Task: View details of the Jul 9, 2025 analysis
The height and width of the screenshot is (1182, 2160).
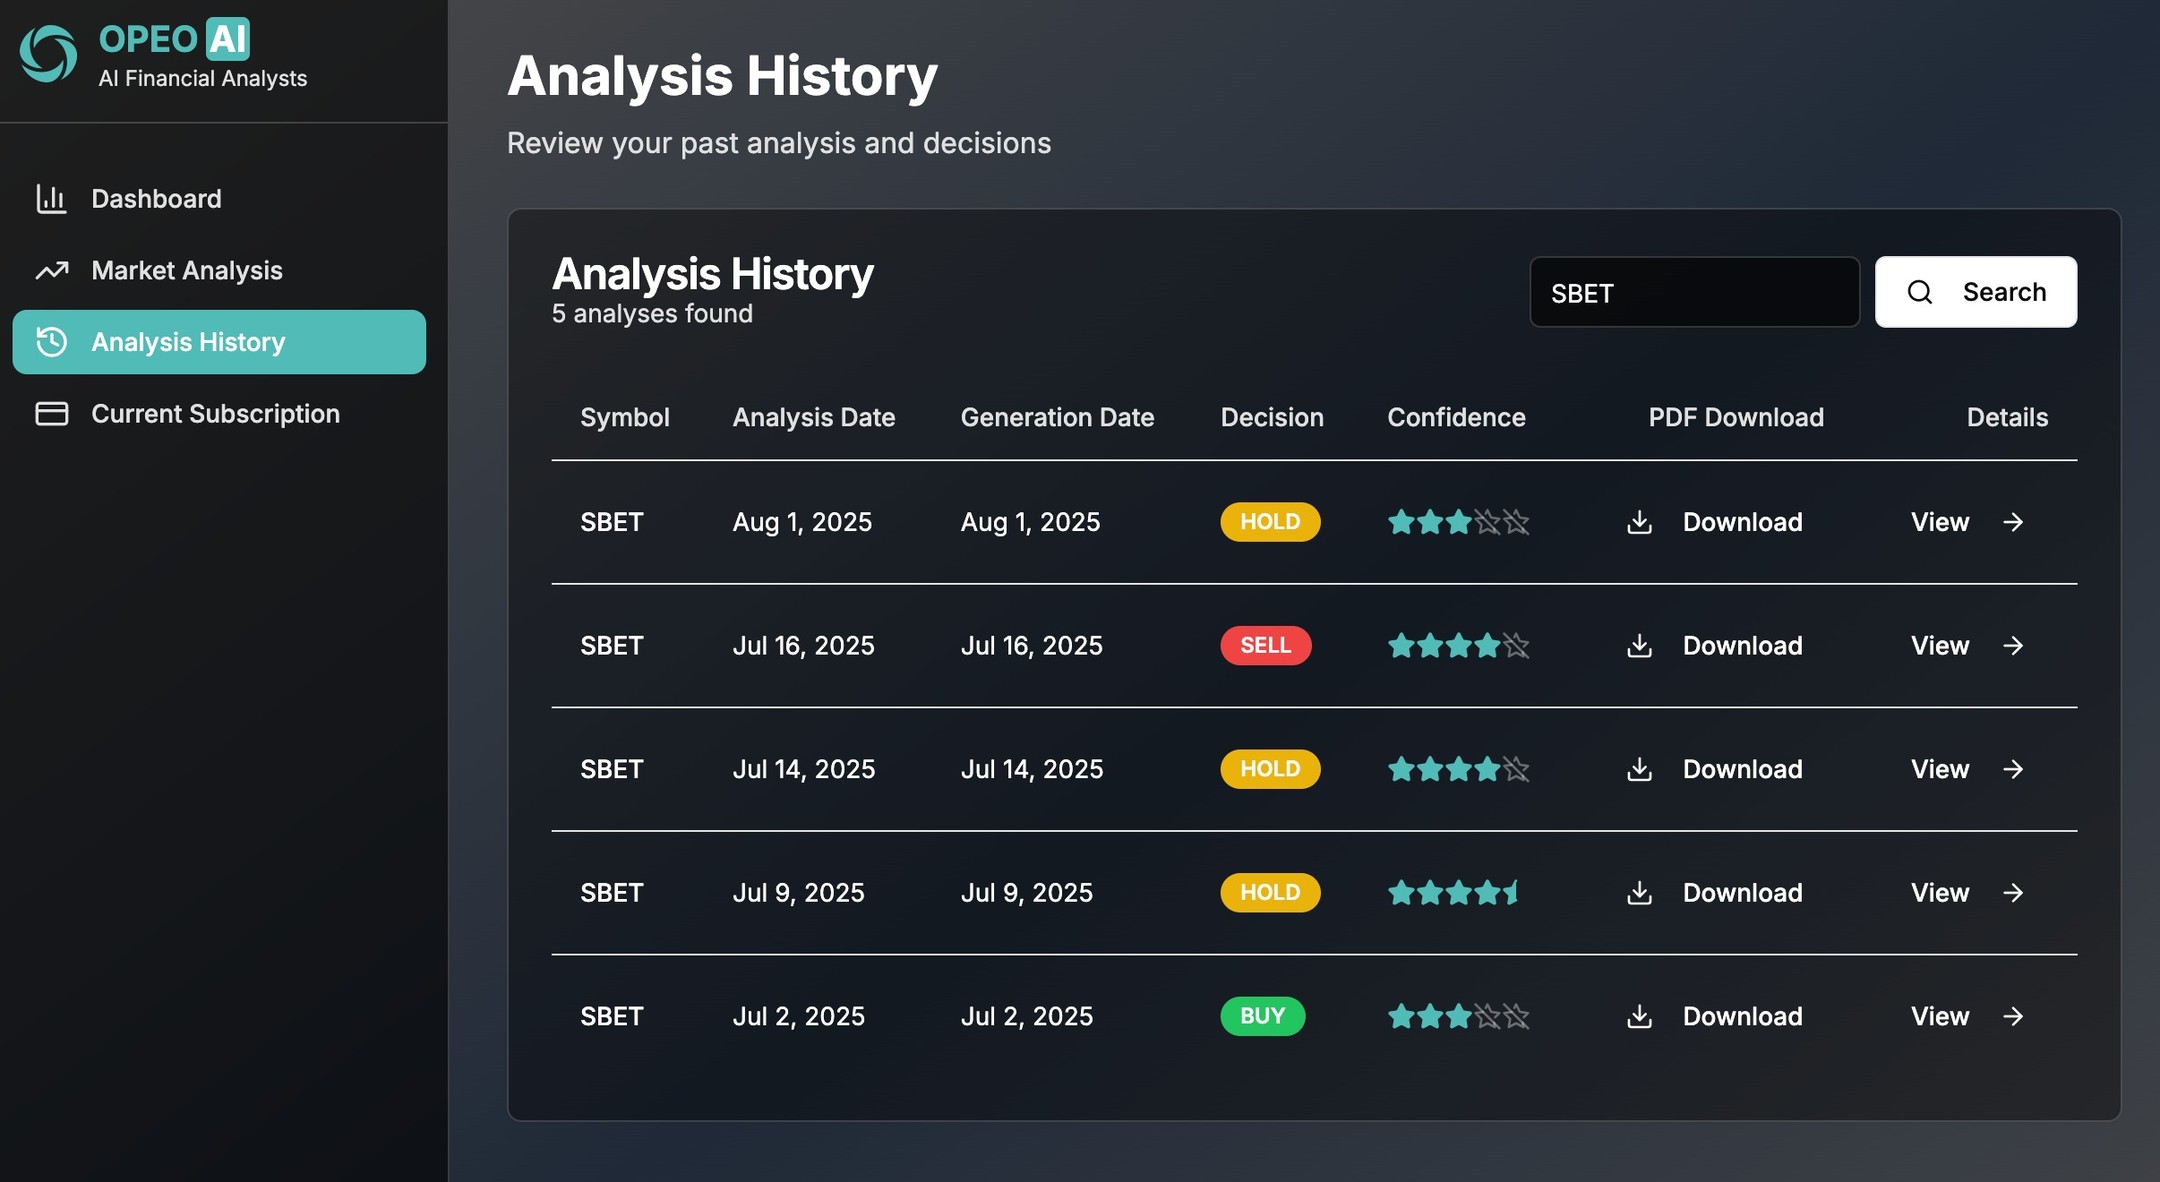Action: point(1968,893)
